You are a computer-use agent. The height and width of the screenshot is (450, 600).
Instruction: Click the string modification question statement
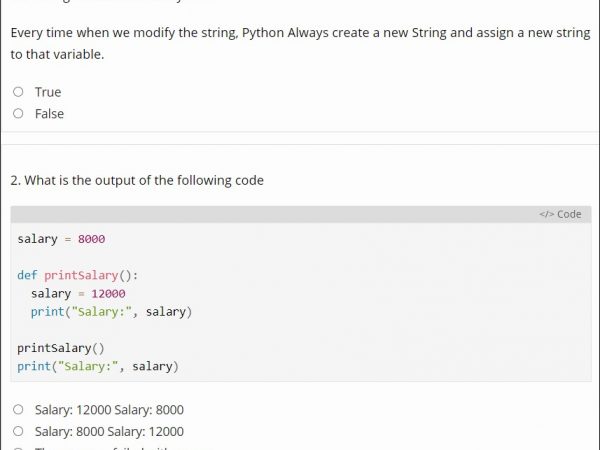[300, 43]
